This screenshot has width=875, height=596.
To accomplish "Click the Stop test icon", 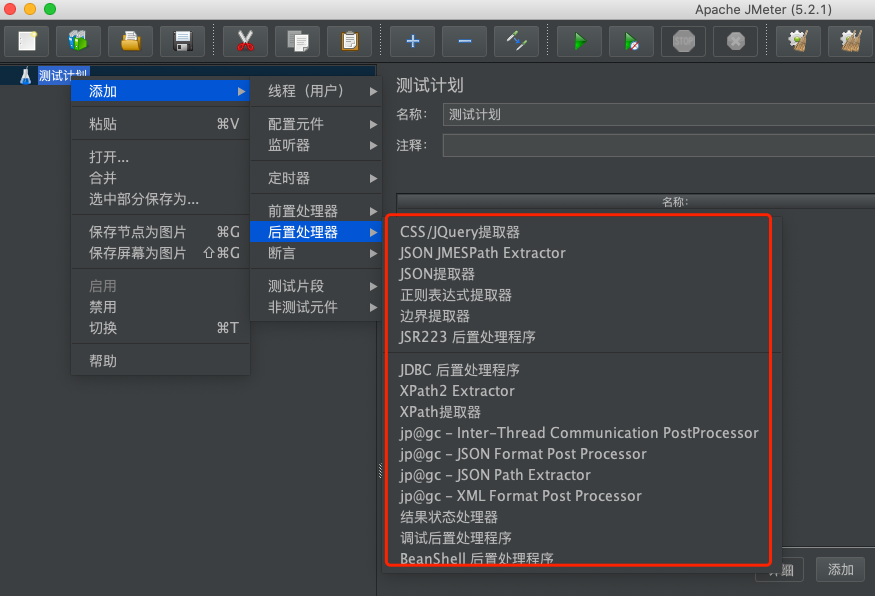I will pyautogui.click(x=684, y=41).
